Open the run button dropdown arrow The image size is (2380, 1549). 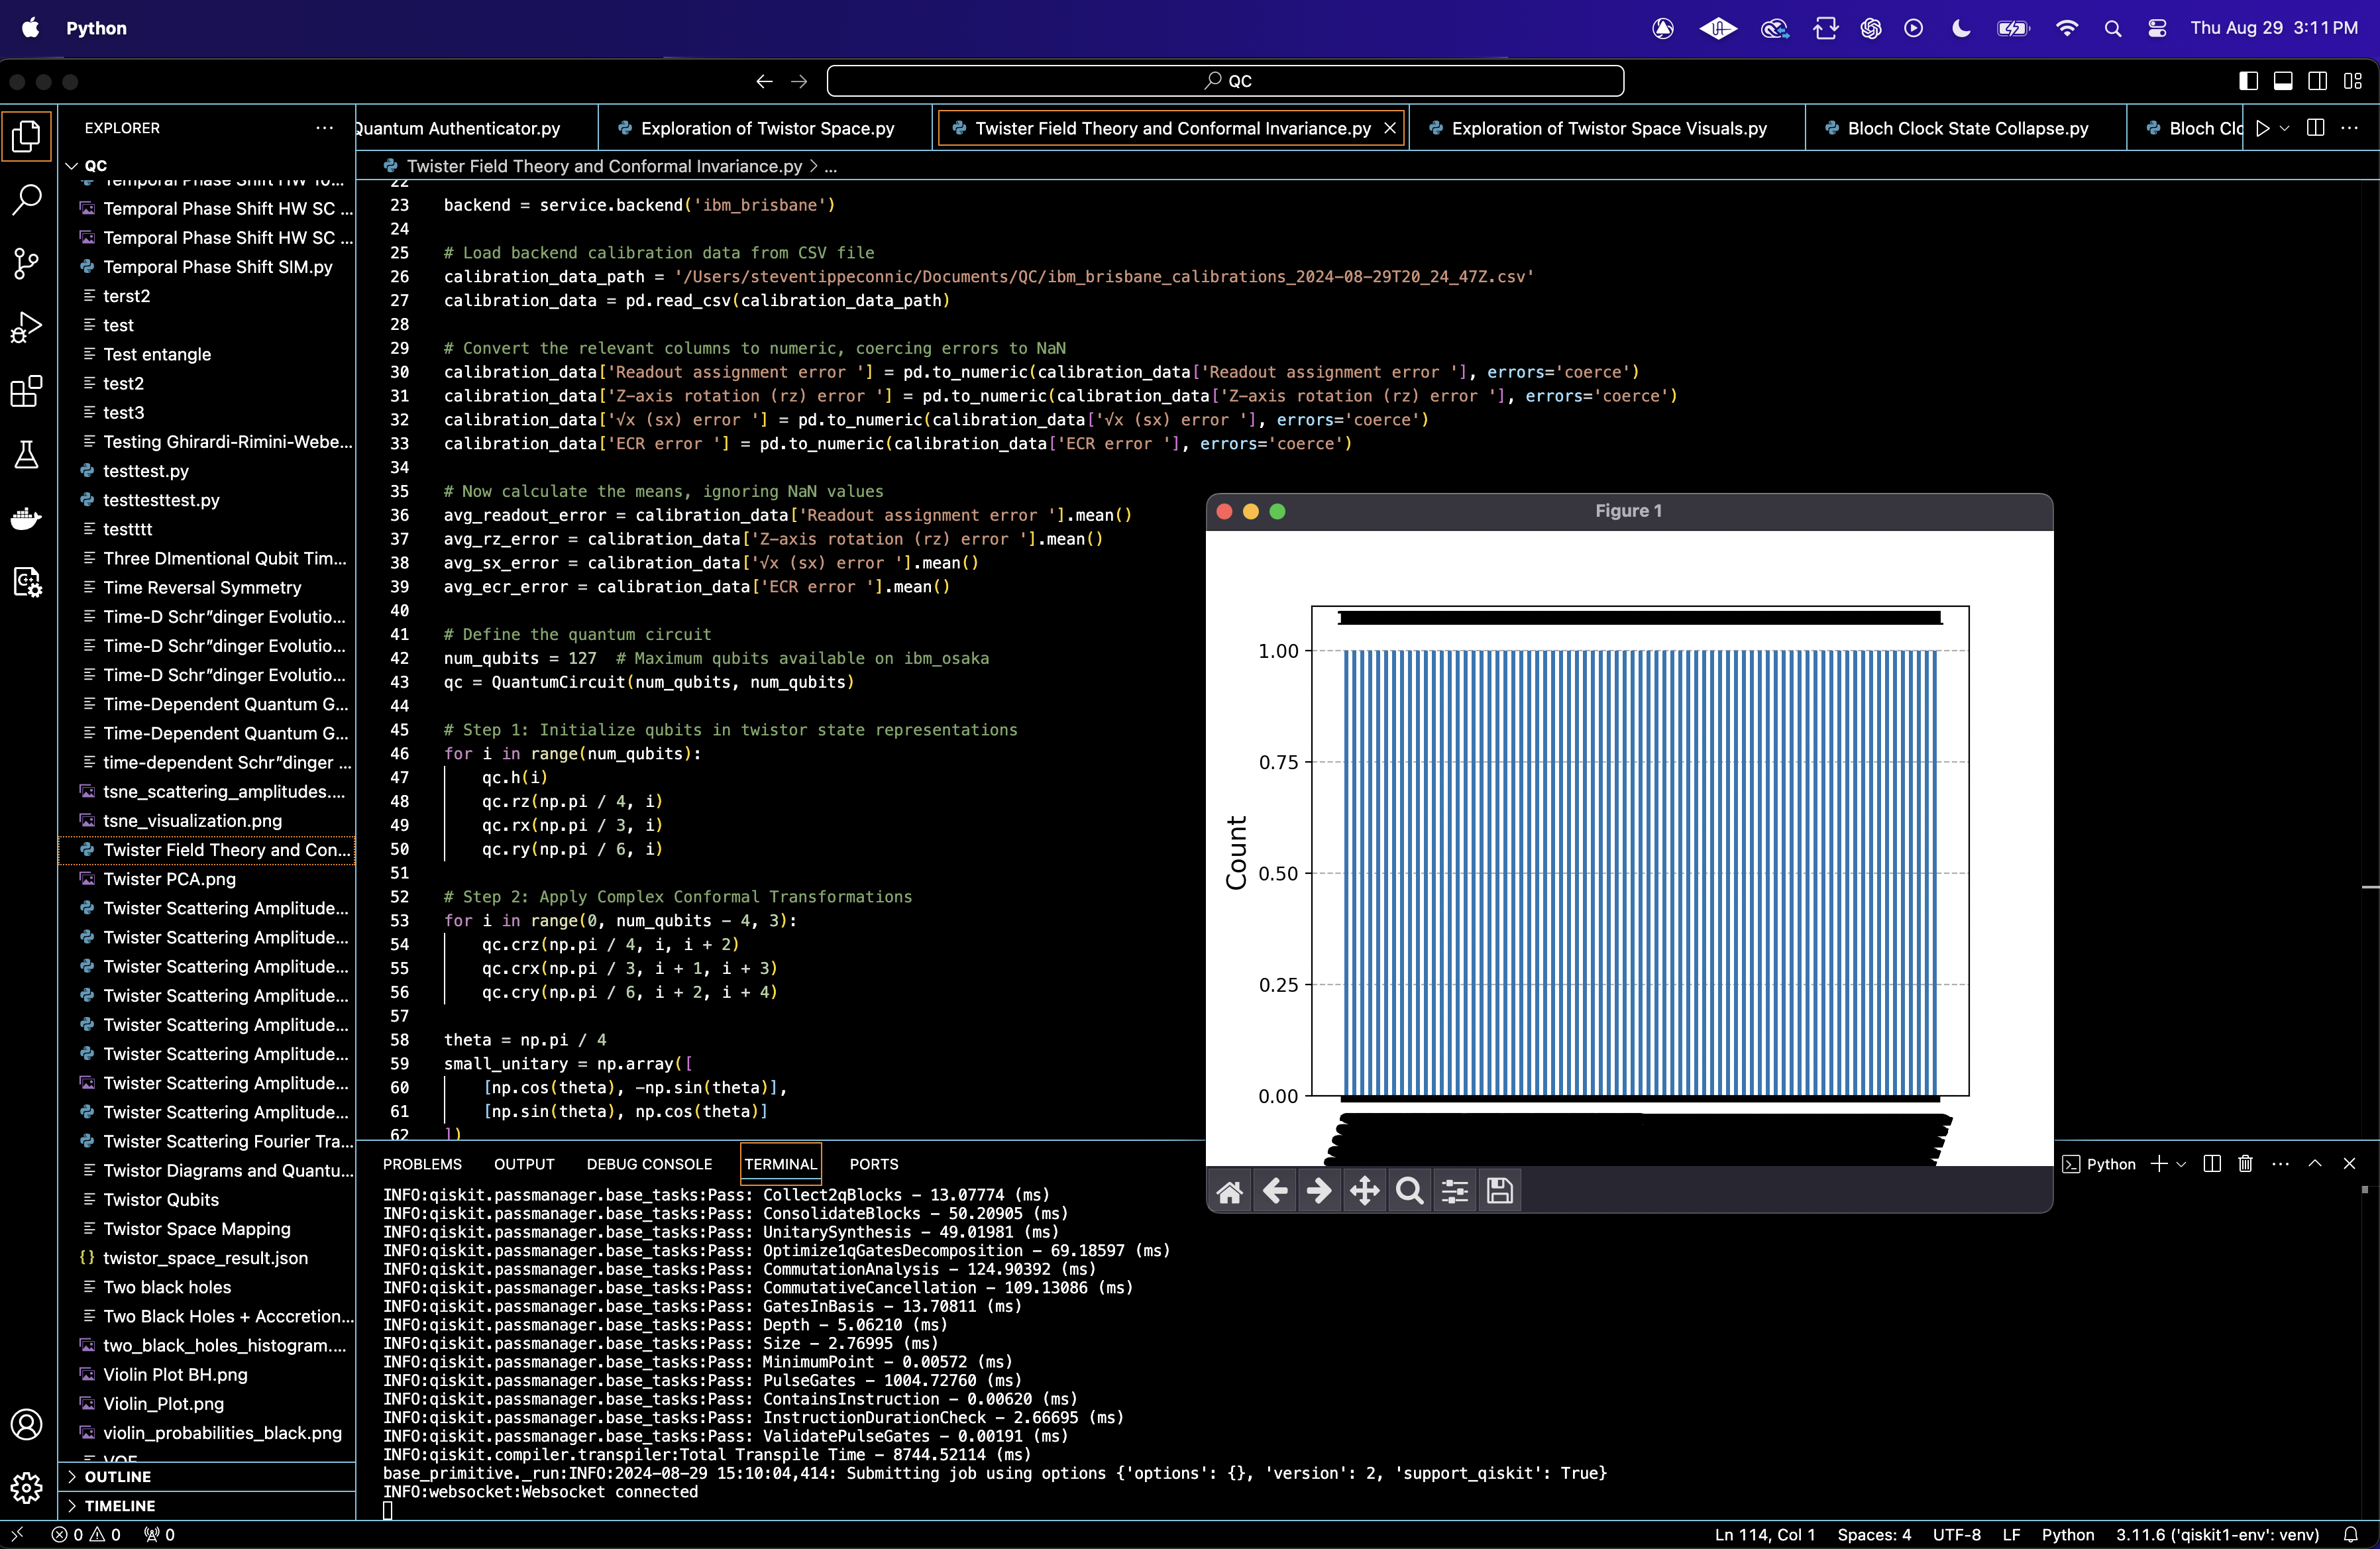pos(2285,128)
